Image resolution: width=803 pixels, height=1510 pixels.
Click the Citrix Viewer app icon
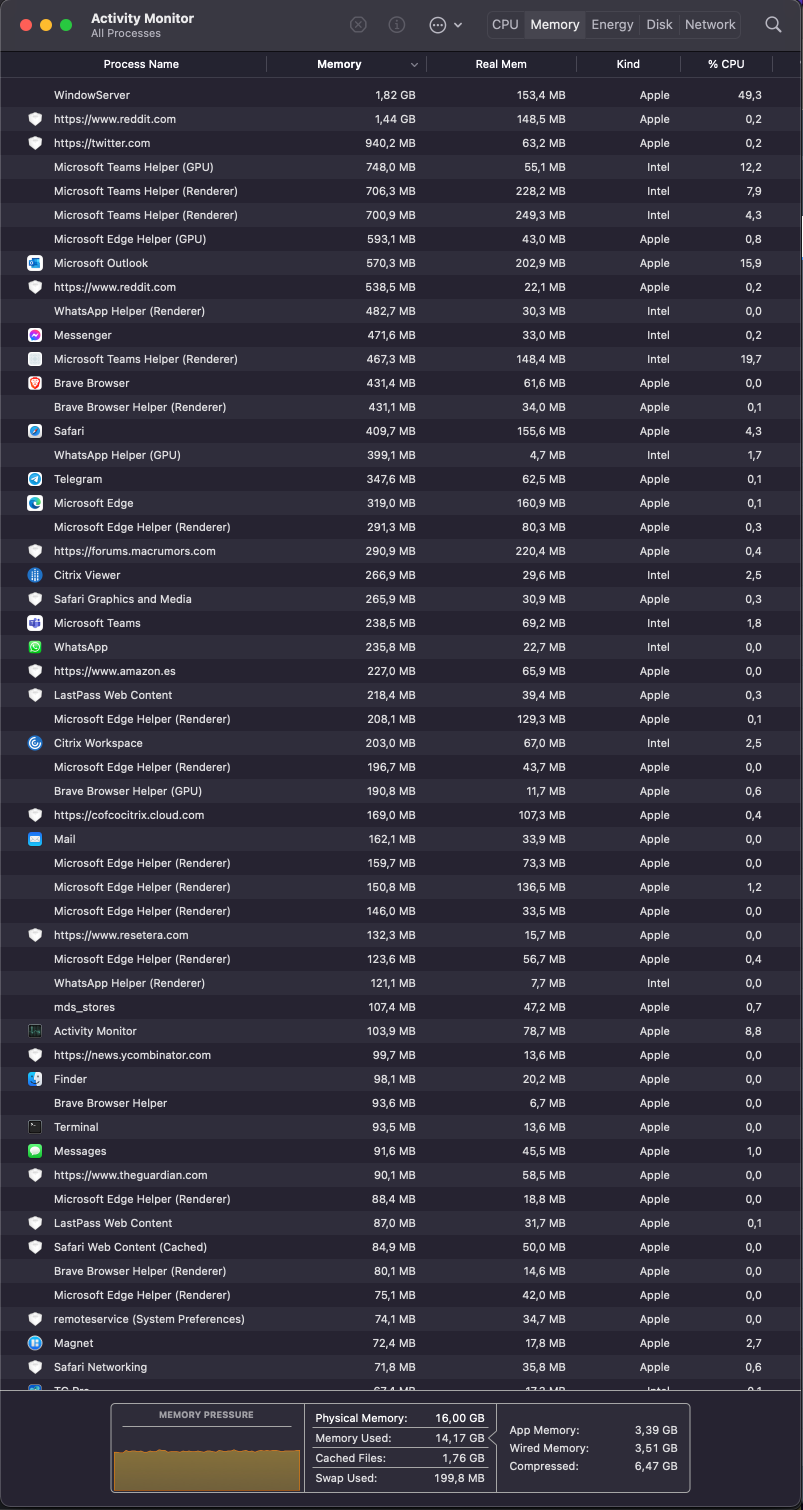[x=35, y=575]
